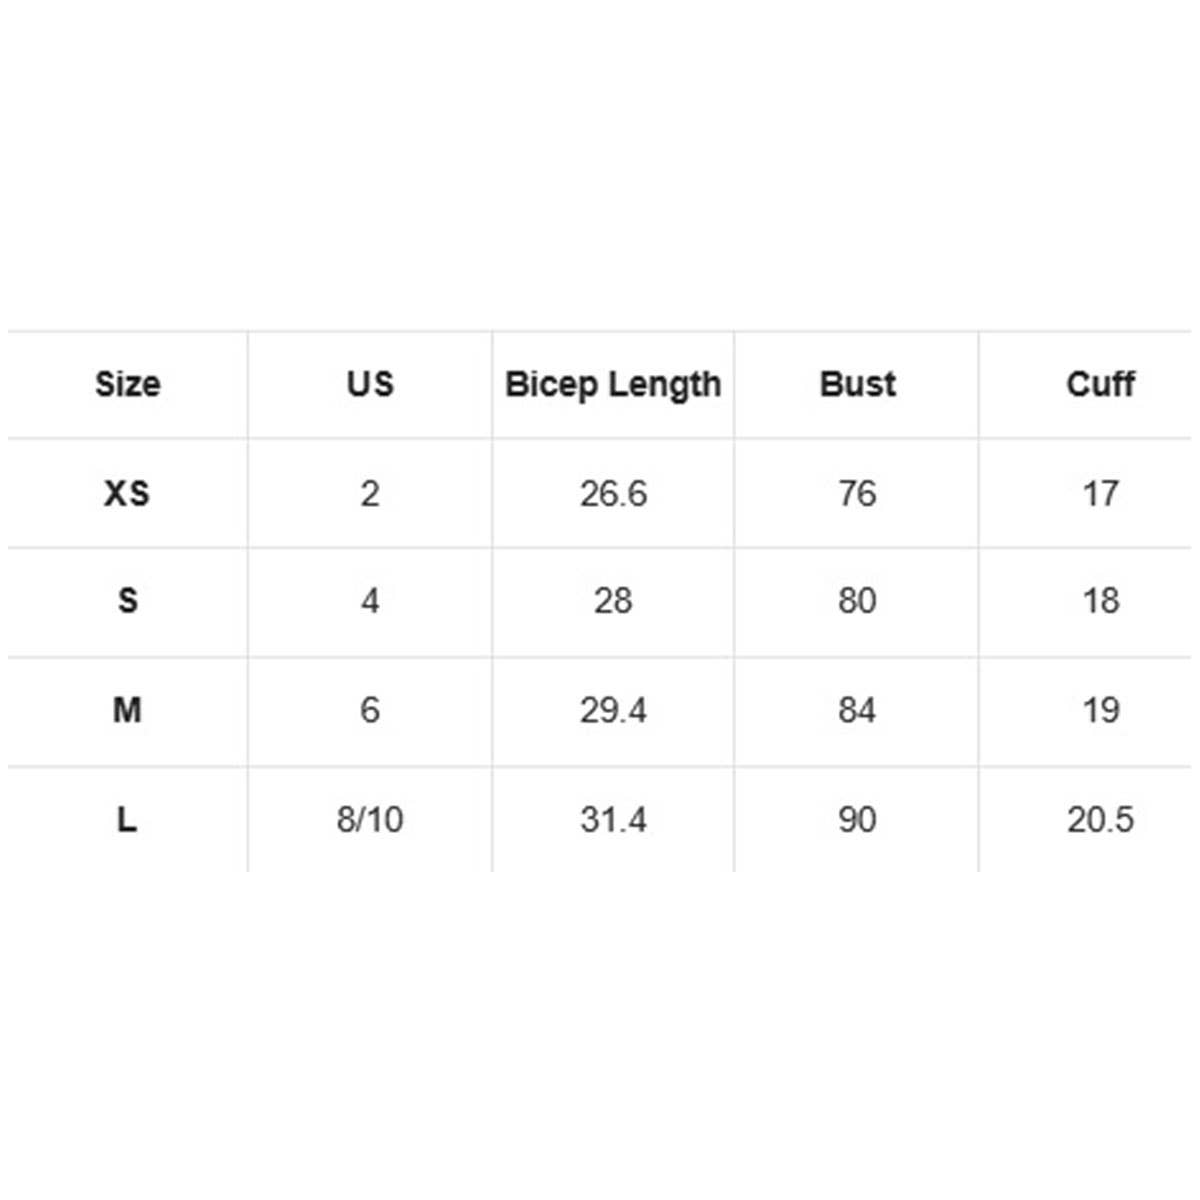Image resolution: width=1200 pixels, height=1200 pixels.
Task: Click the bust value 76
Action: point(857,493)
